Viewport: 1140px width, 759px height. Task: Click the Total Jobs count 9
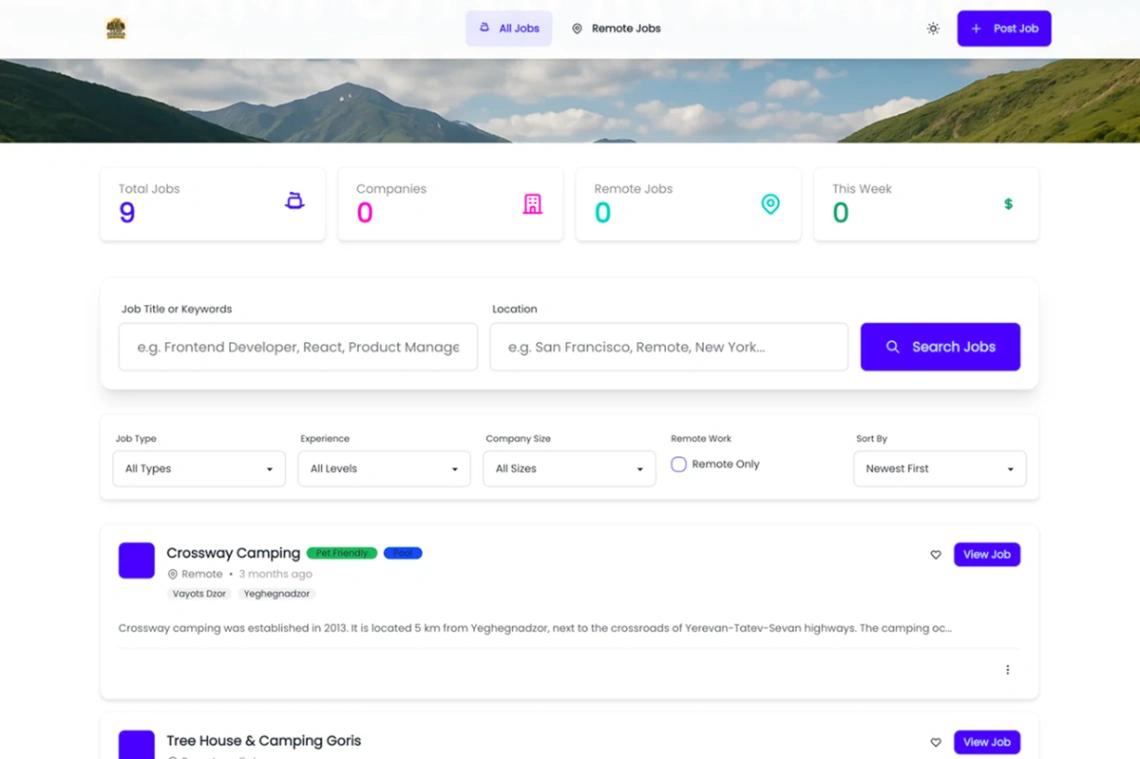pos(127,213)
